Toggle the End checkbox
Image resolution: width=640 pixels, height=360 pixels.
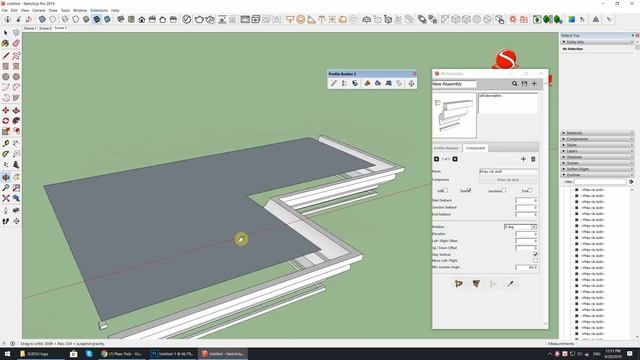530,191
